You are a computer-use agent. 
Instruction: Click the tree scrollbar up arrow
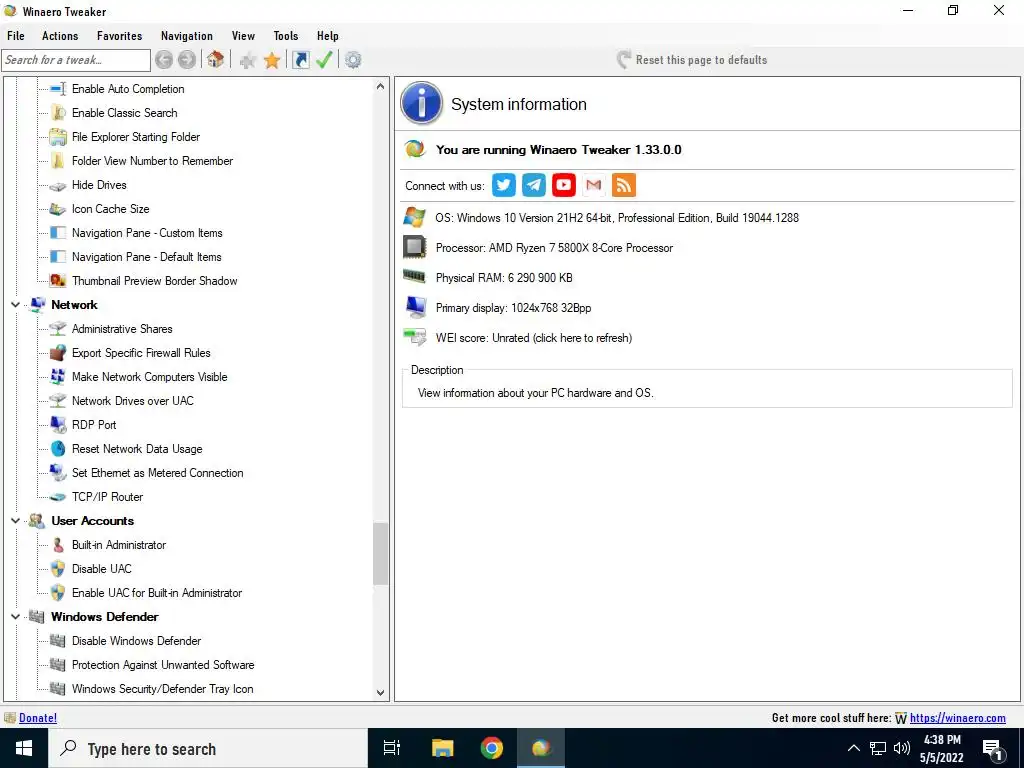381,86
